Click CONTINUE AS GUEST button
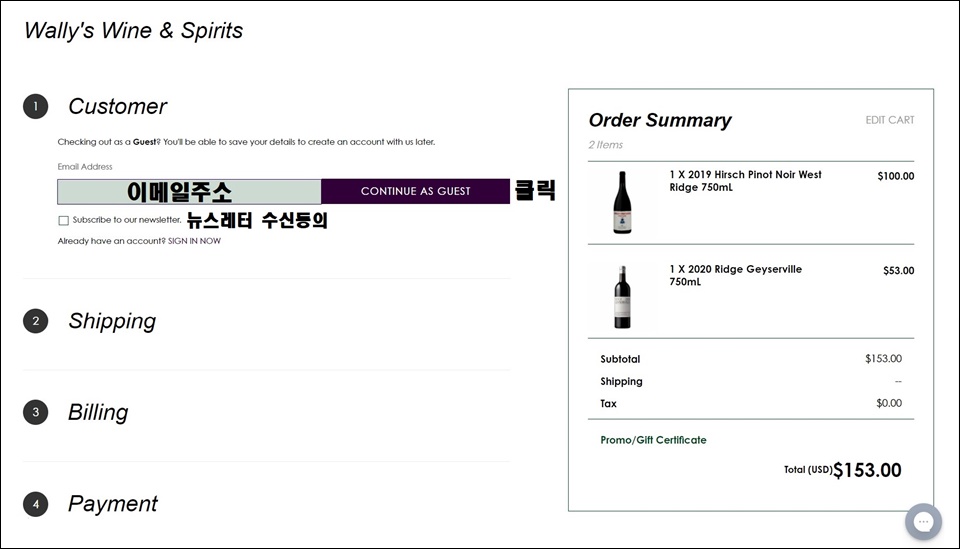Screen dimensions: 960x549 click(x=415, y=192)
